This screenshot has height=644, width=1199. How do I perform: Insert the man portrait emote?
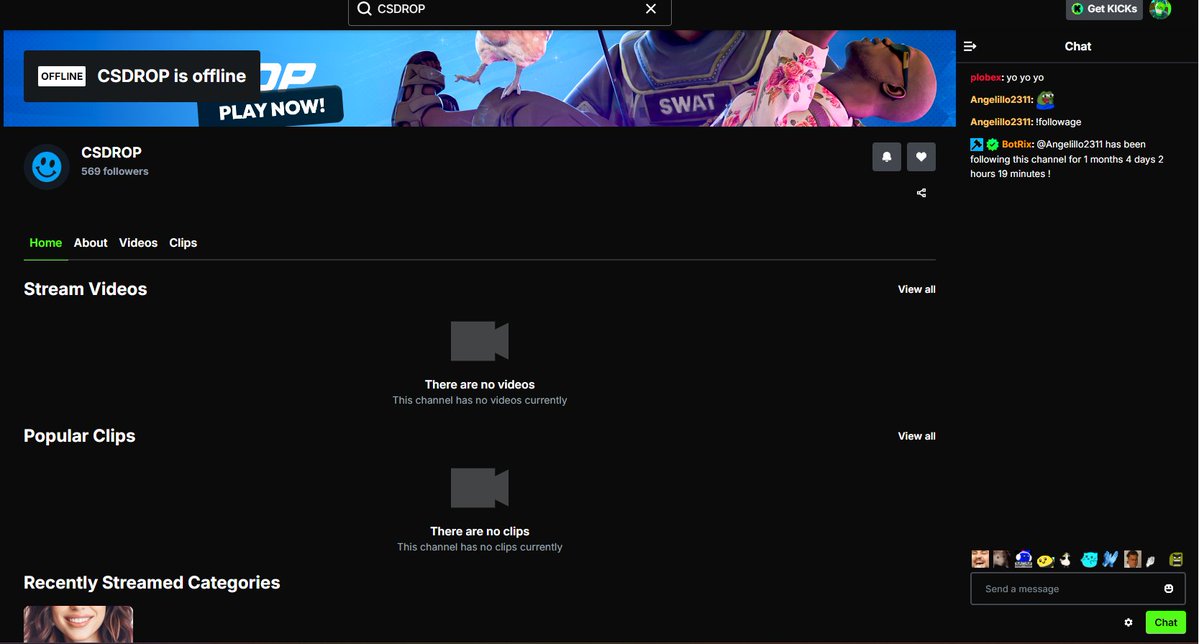pyautogui.click(x=1132, y=559)
